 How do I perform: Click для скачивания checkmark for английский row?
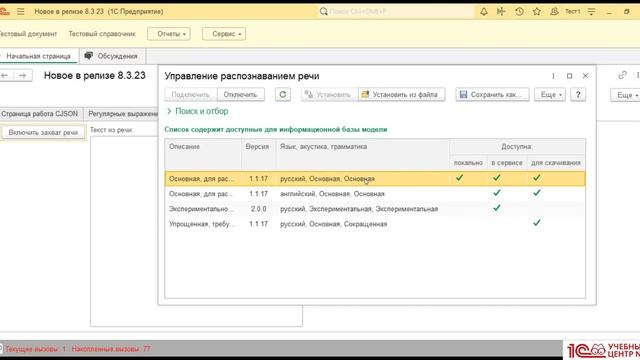pyautogui.click(x=537, y=193)
